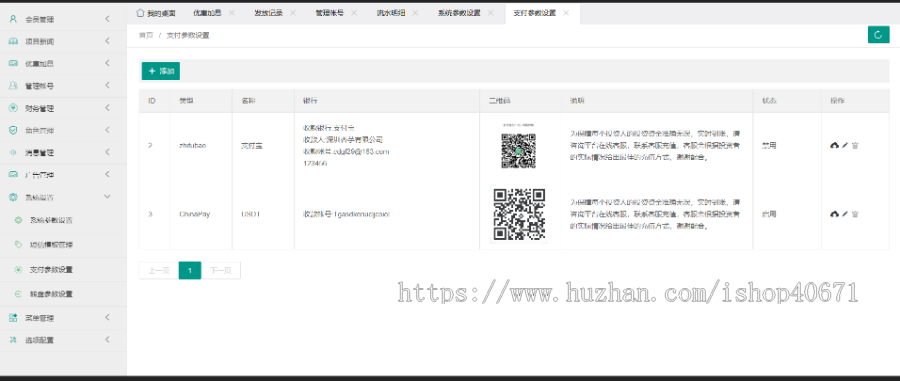
Task: Click the 禁用 status in zhifubao row
Action: 769,146
